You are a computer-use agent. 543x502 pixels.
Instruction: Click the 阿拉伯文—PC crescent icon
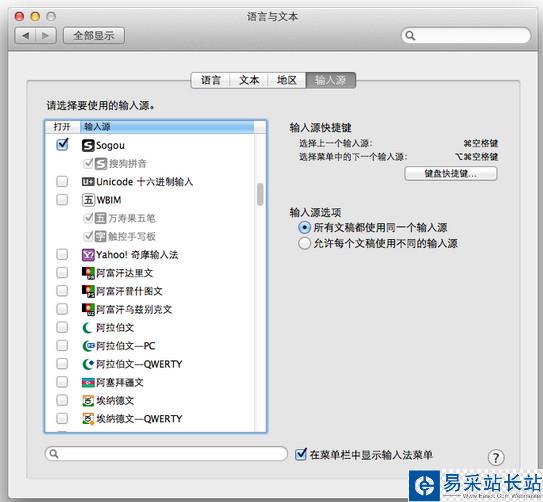pos(88,346)
